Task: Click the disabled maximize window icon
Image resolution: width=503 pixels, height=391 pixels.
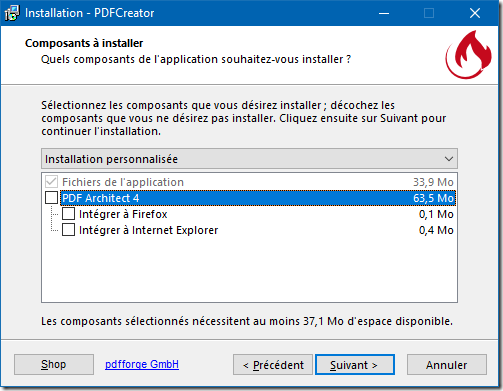Action: pos(429,13)
